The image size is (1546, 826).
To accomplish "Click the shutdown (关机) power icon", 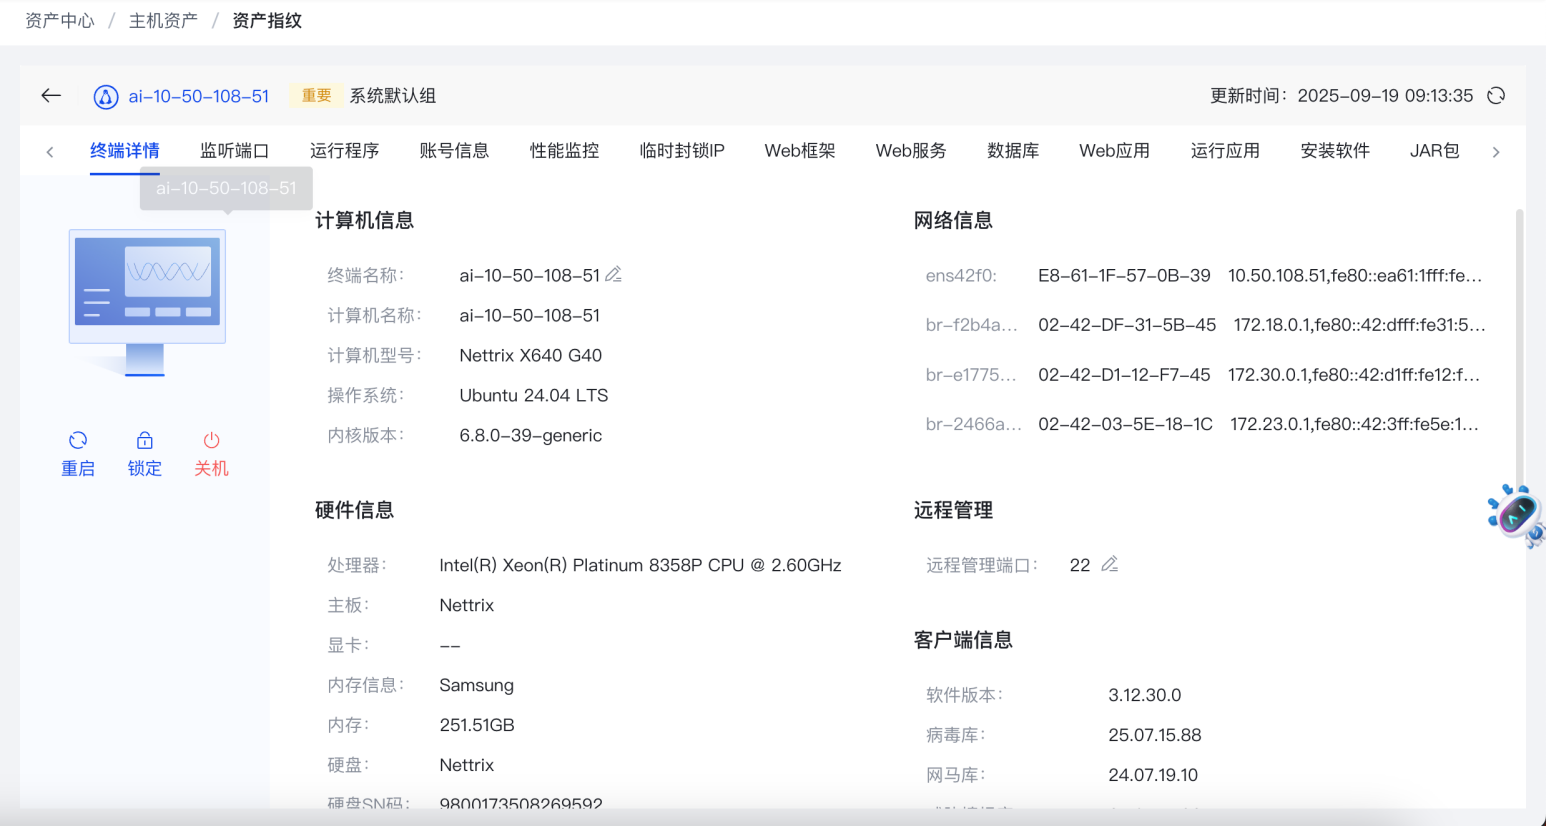I will pos(211,441).
